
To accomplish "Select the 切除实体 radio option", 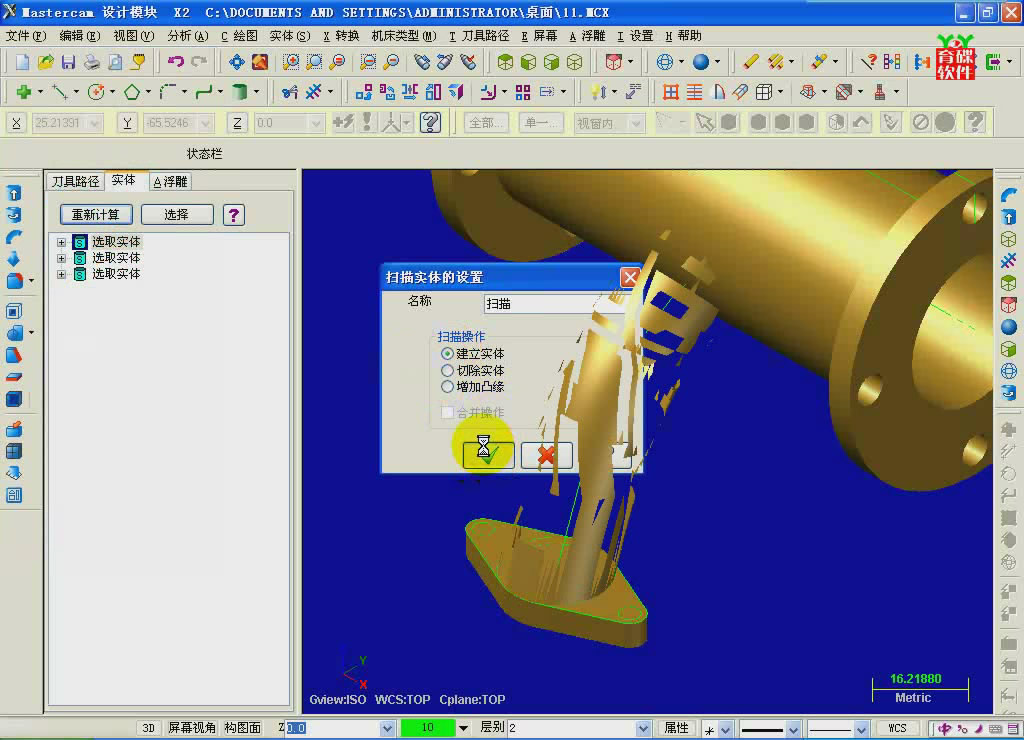I will pyautogui.click(x=447, y=370).
